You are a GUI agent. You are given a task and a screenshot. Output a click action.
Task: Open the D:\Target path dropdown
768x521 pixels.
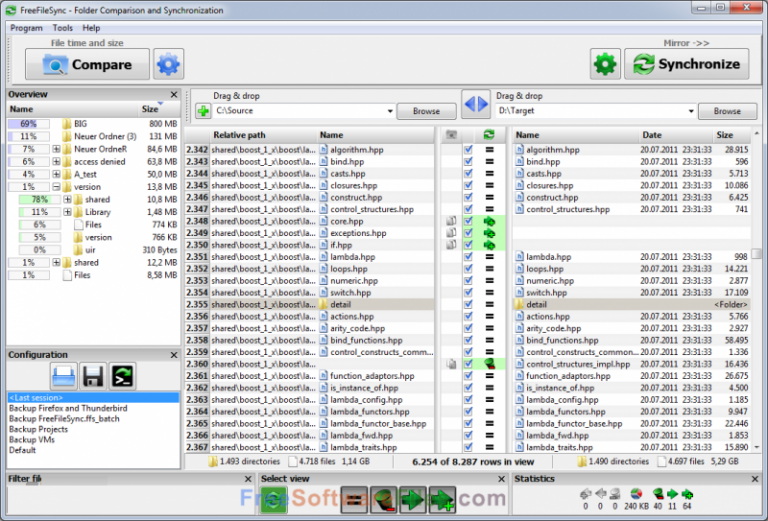tap(691, 111)
